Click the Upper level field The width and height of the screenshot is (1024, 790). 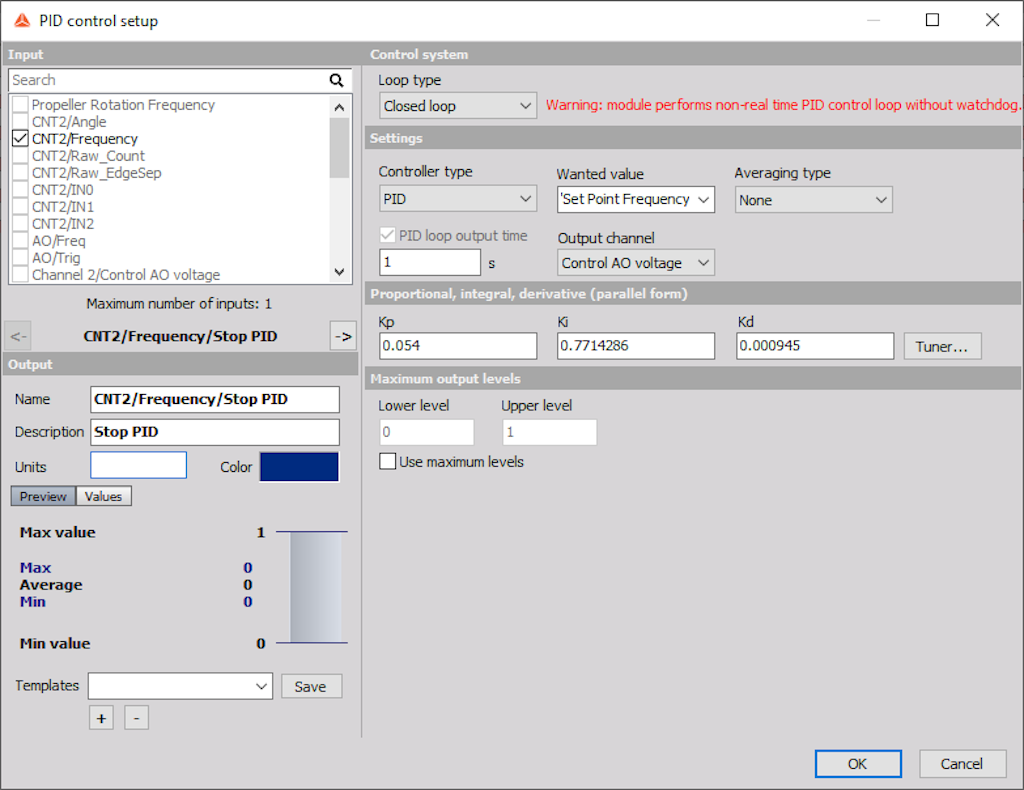549,432
